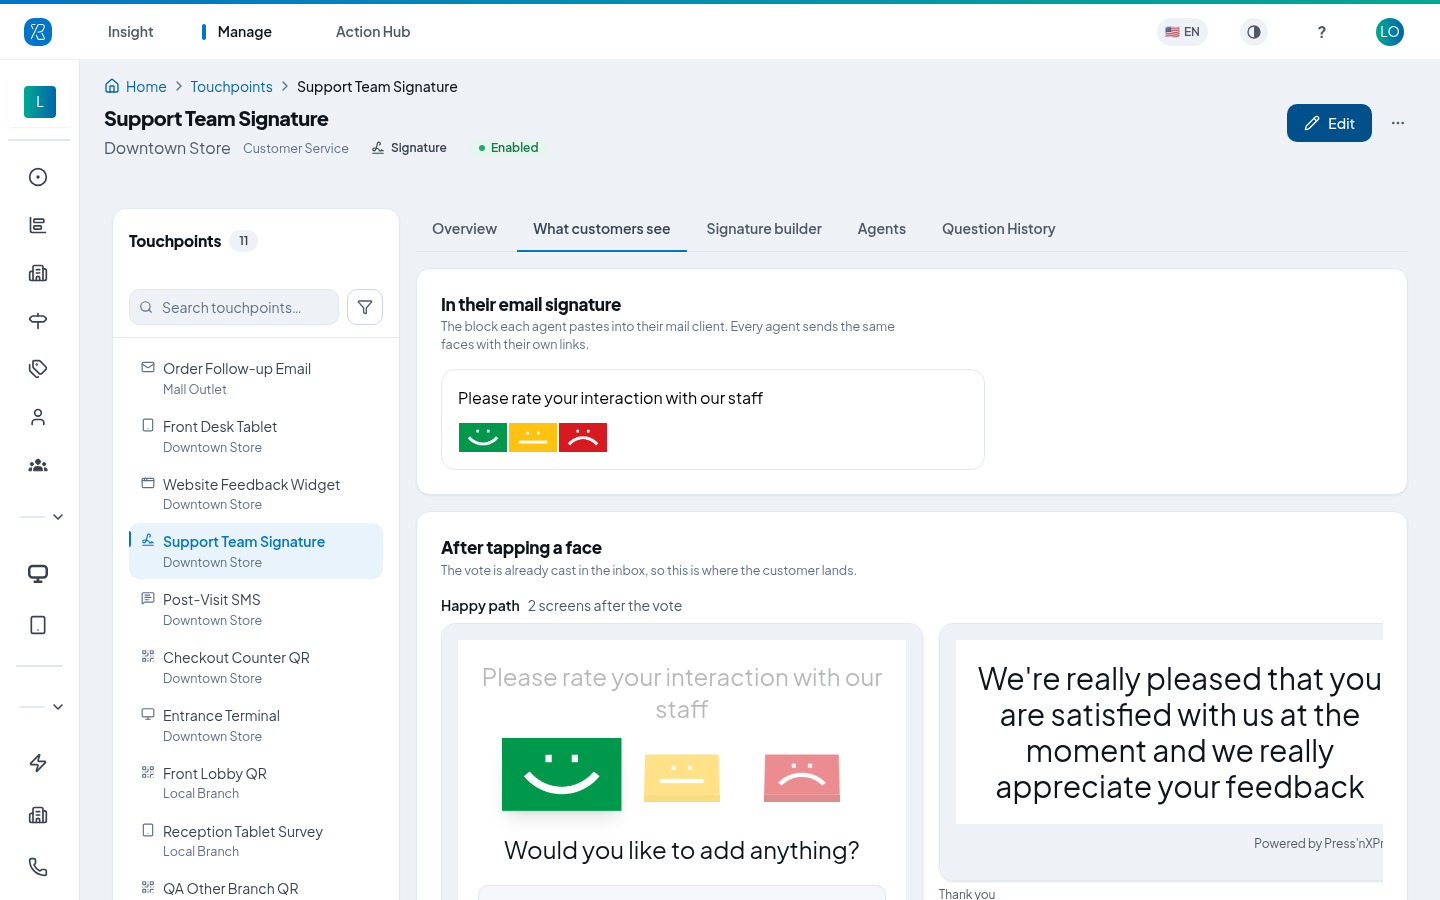Open the EN language selector
1440x900 pixels.
click(1182, 32)
